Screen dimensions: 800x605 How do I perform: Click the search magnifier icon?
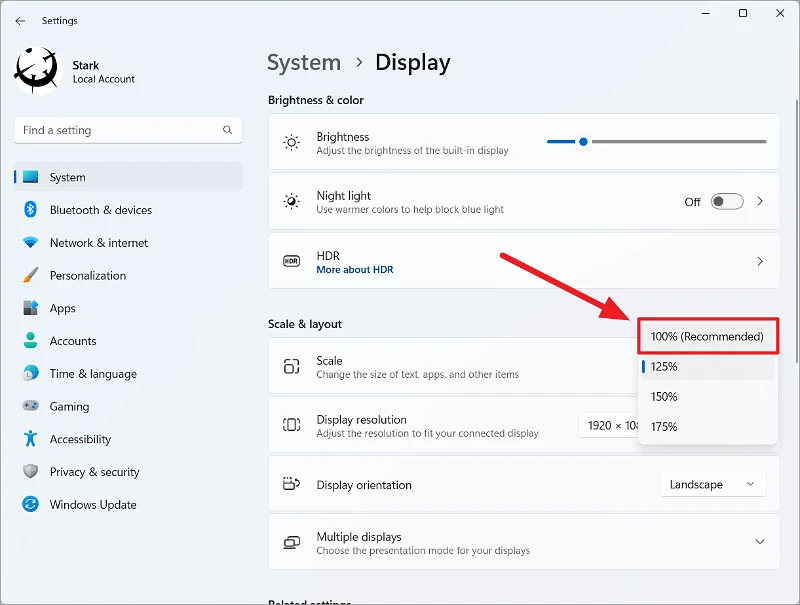(x=228, y=130)
